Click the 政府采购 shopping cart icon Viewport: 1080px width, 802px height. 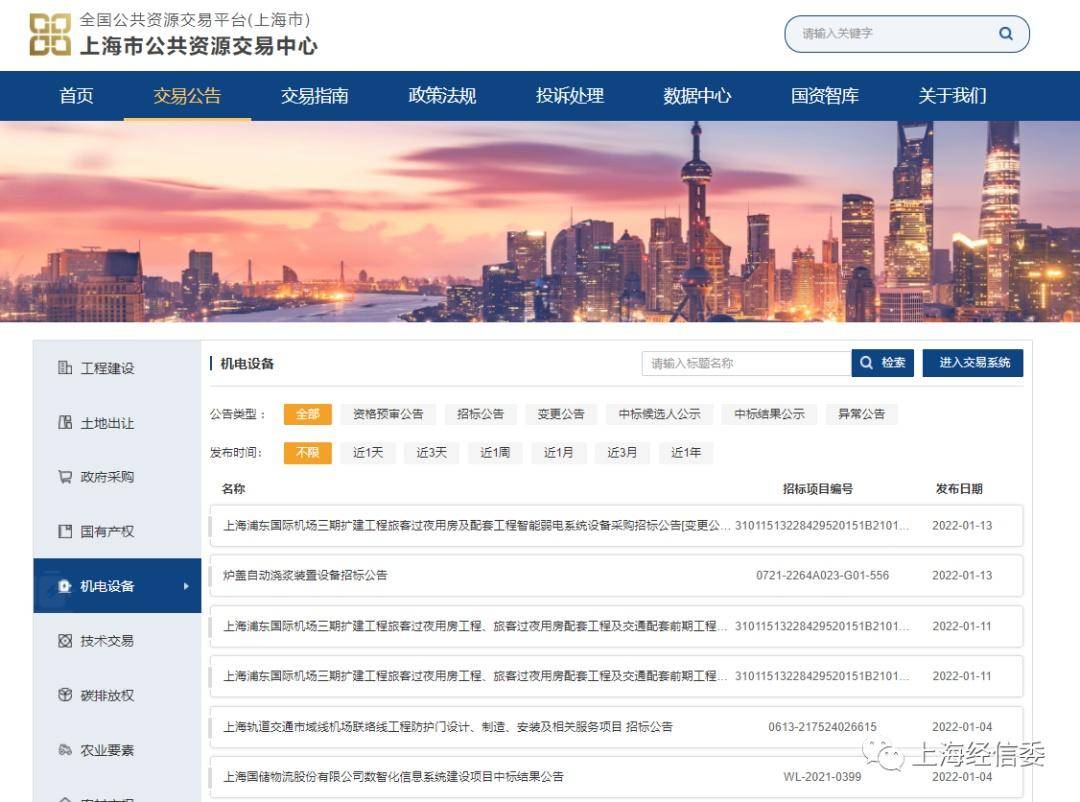coord(65,477)
